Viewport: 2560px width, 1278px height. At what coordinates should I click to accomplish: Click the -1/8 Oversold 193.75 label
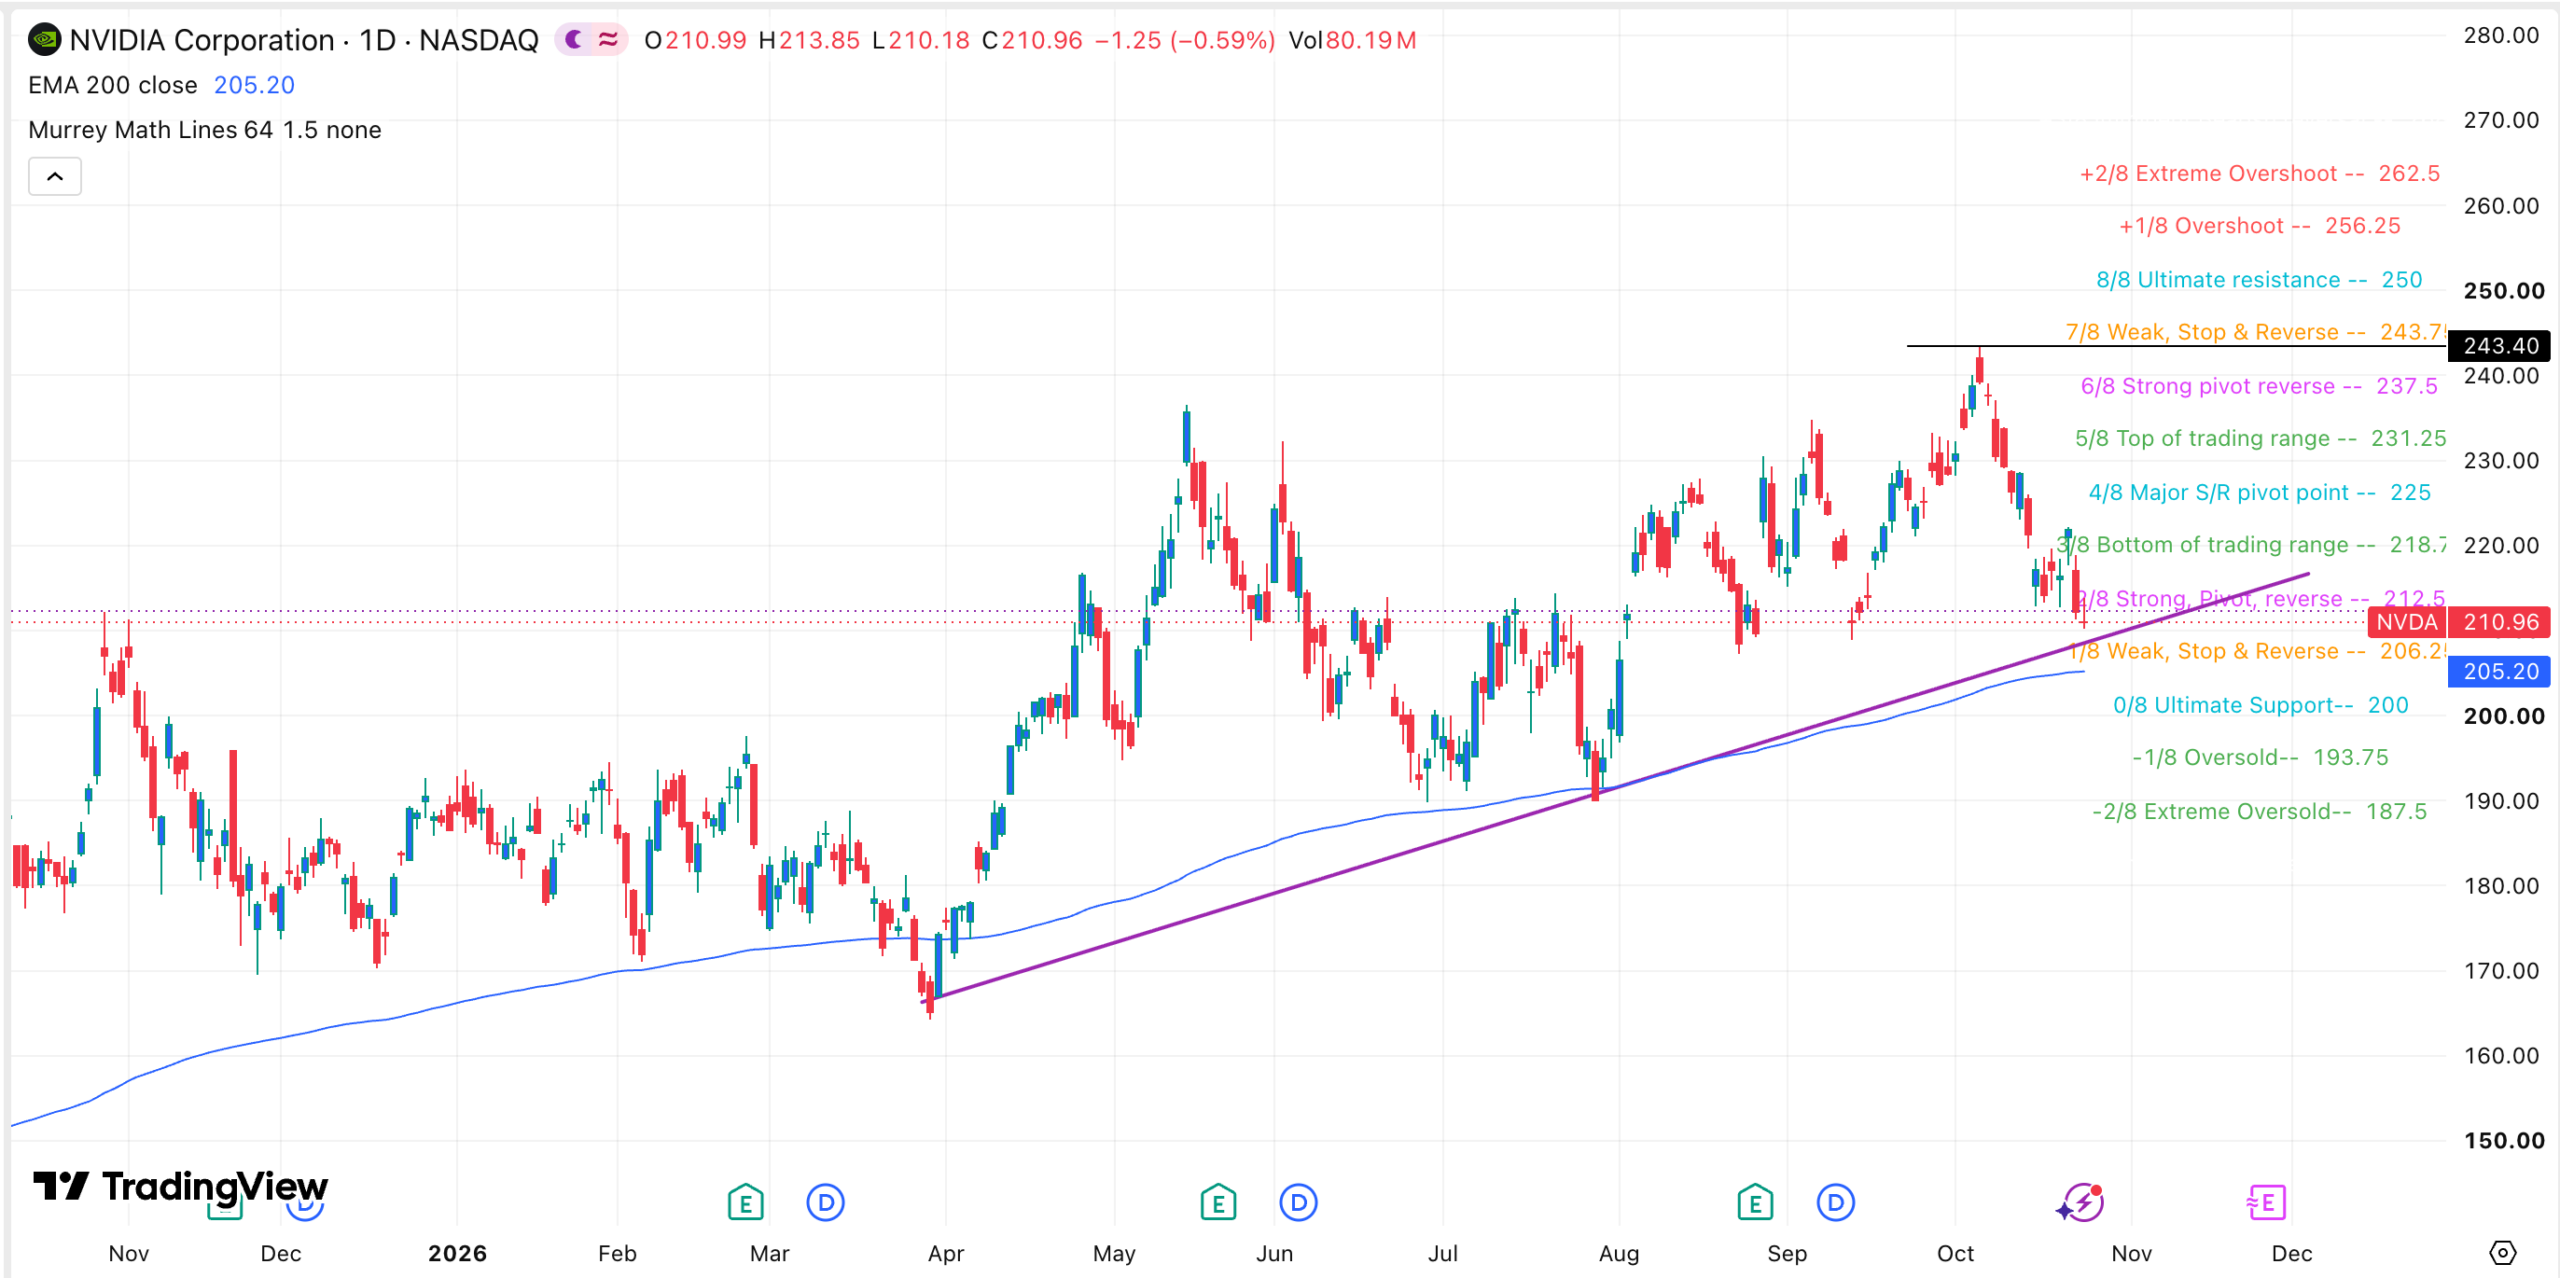tap(2260, 757)
